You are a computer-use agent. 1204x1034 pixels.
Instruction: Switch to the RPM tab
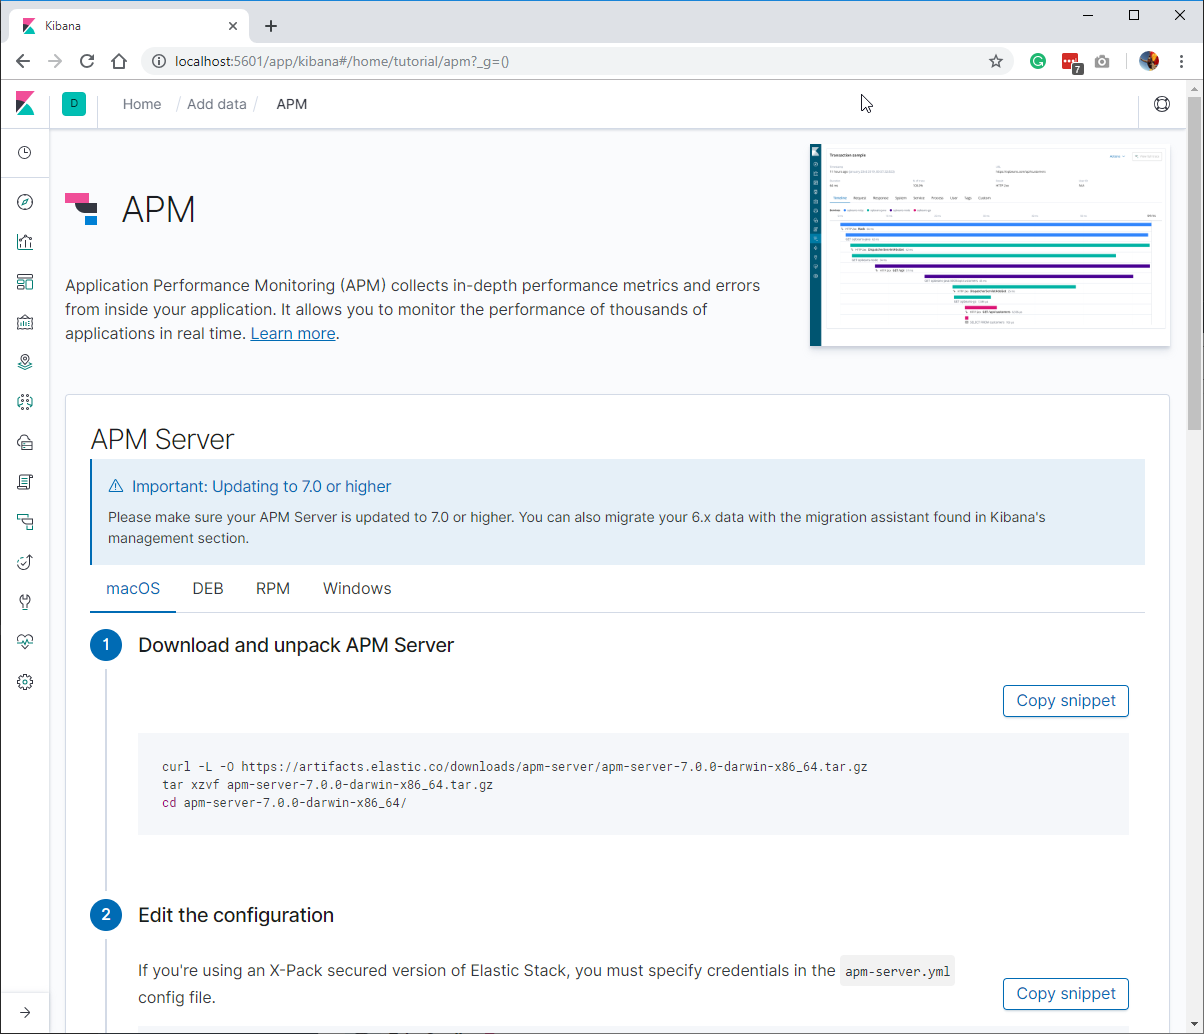[273, 588]
